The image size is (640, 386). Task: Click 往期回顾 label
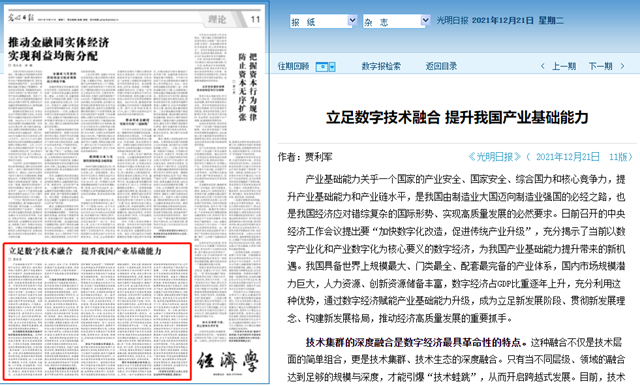pos(293,66)
